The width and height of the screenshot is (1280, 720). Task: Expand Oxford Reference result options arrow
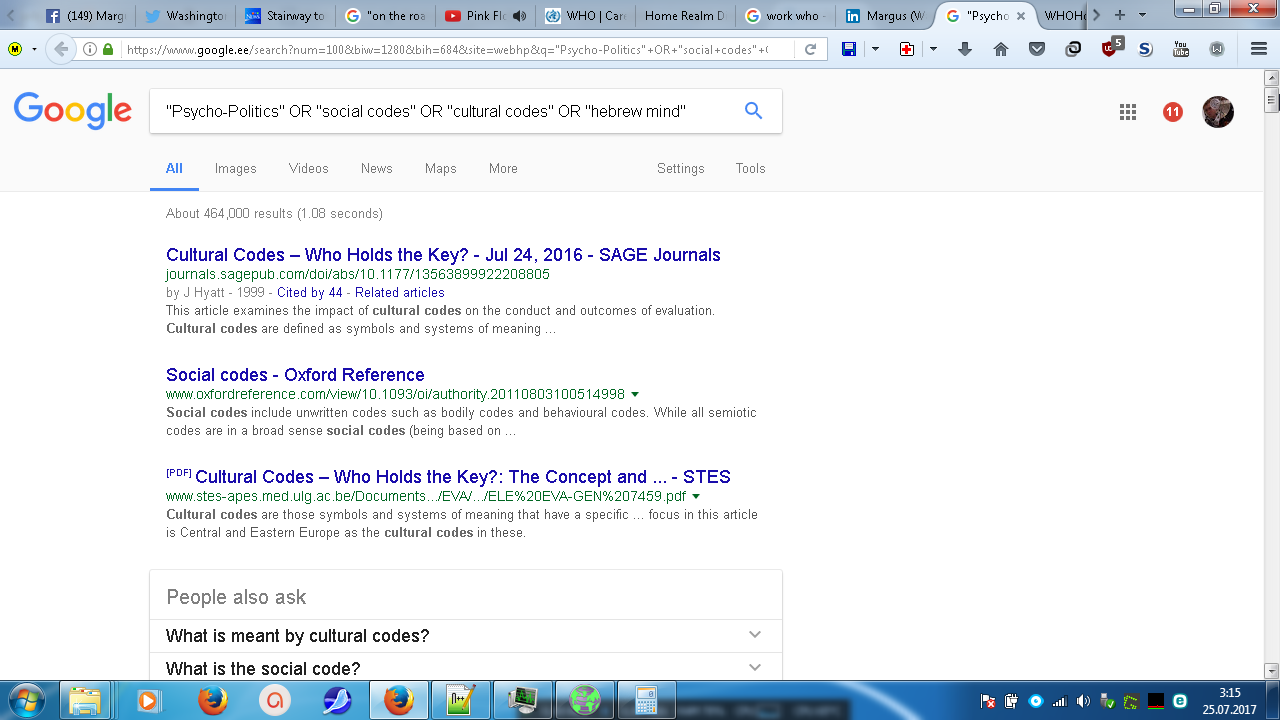[635, 395]
